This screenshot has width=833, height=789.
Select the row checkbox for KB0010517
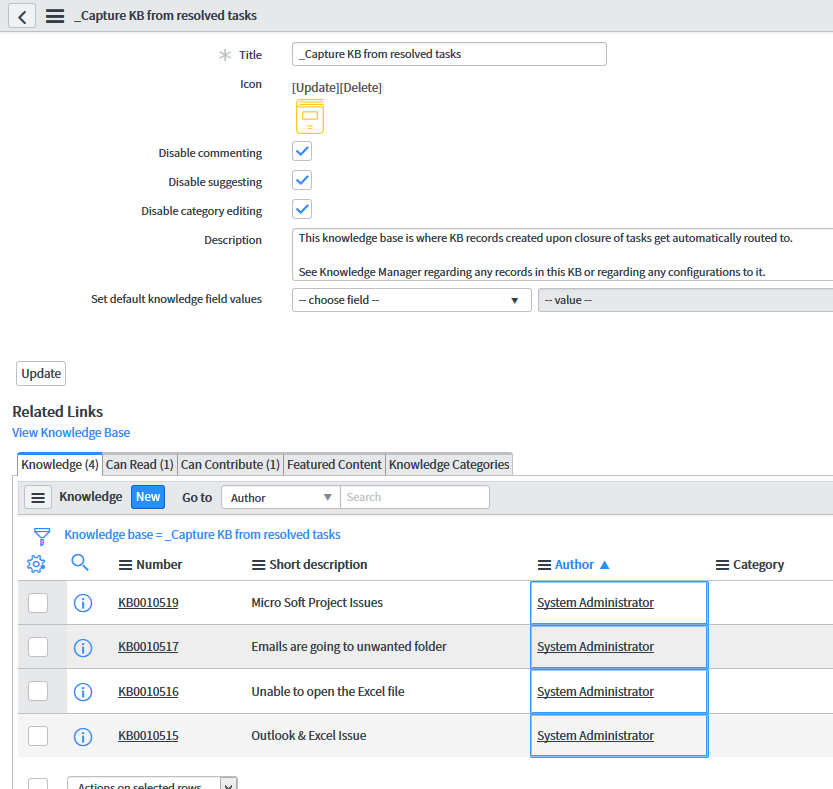(38, 647)
